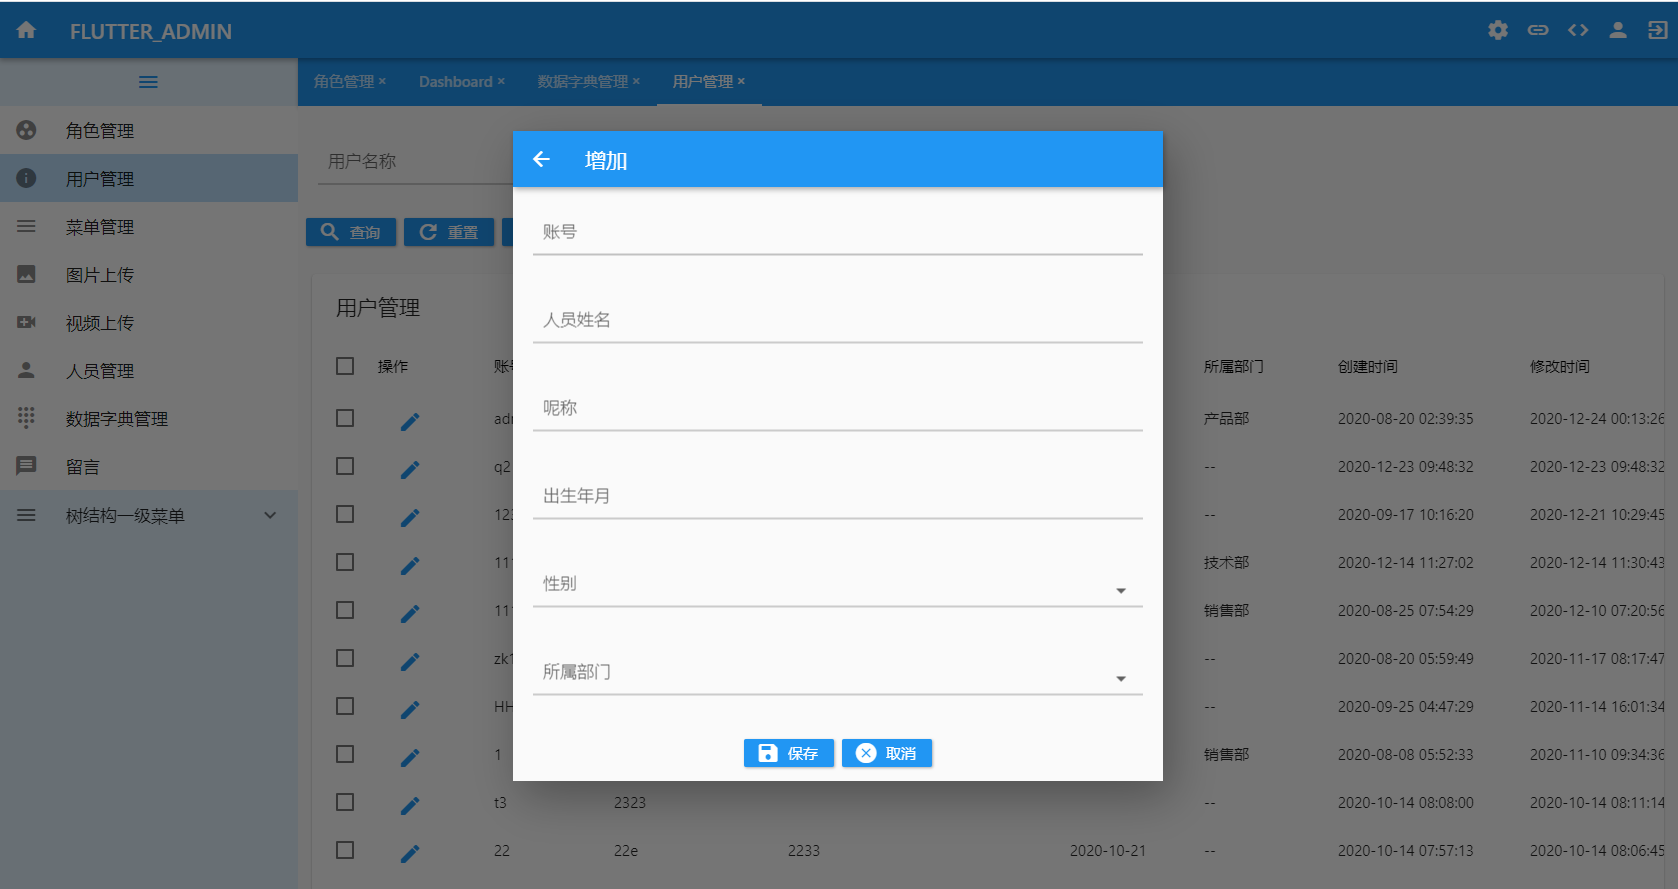The height and width of the screenshot is (889, 1678).
Task: Click the logout icon at top right
Action: pos(1657,30)
